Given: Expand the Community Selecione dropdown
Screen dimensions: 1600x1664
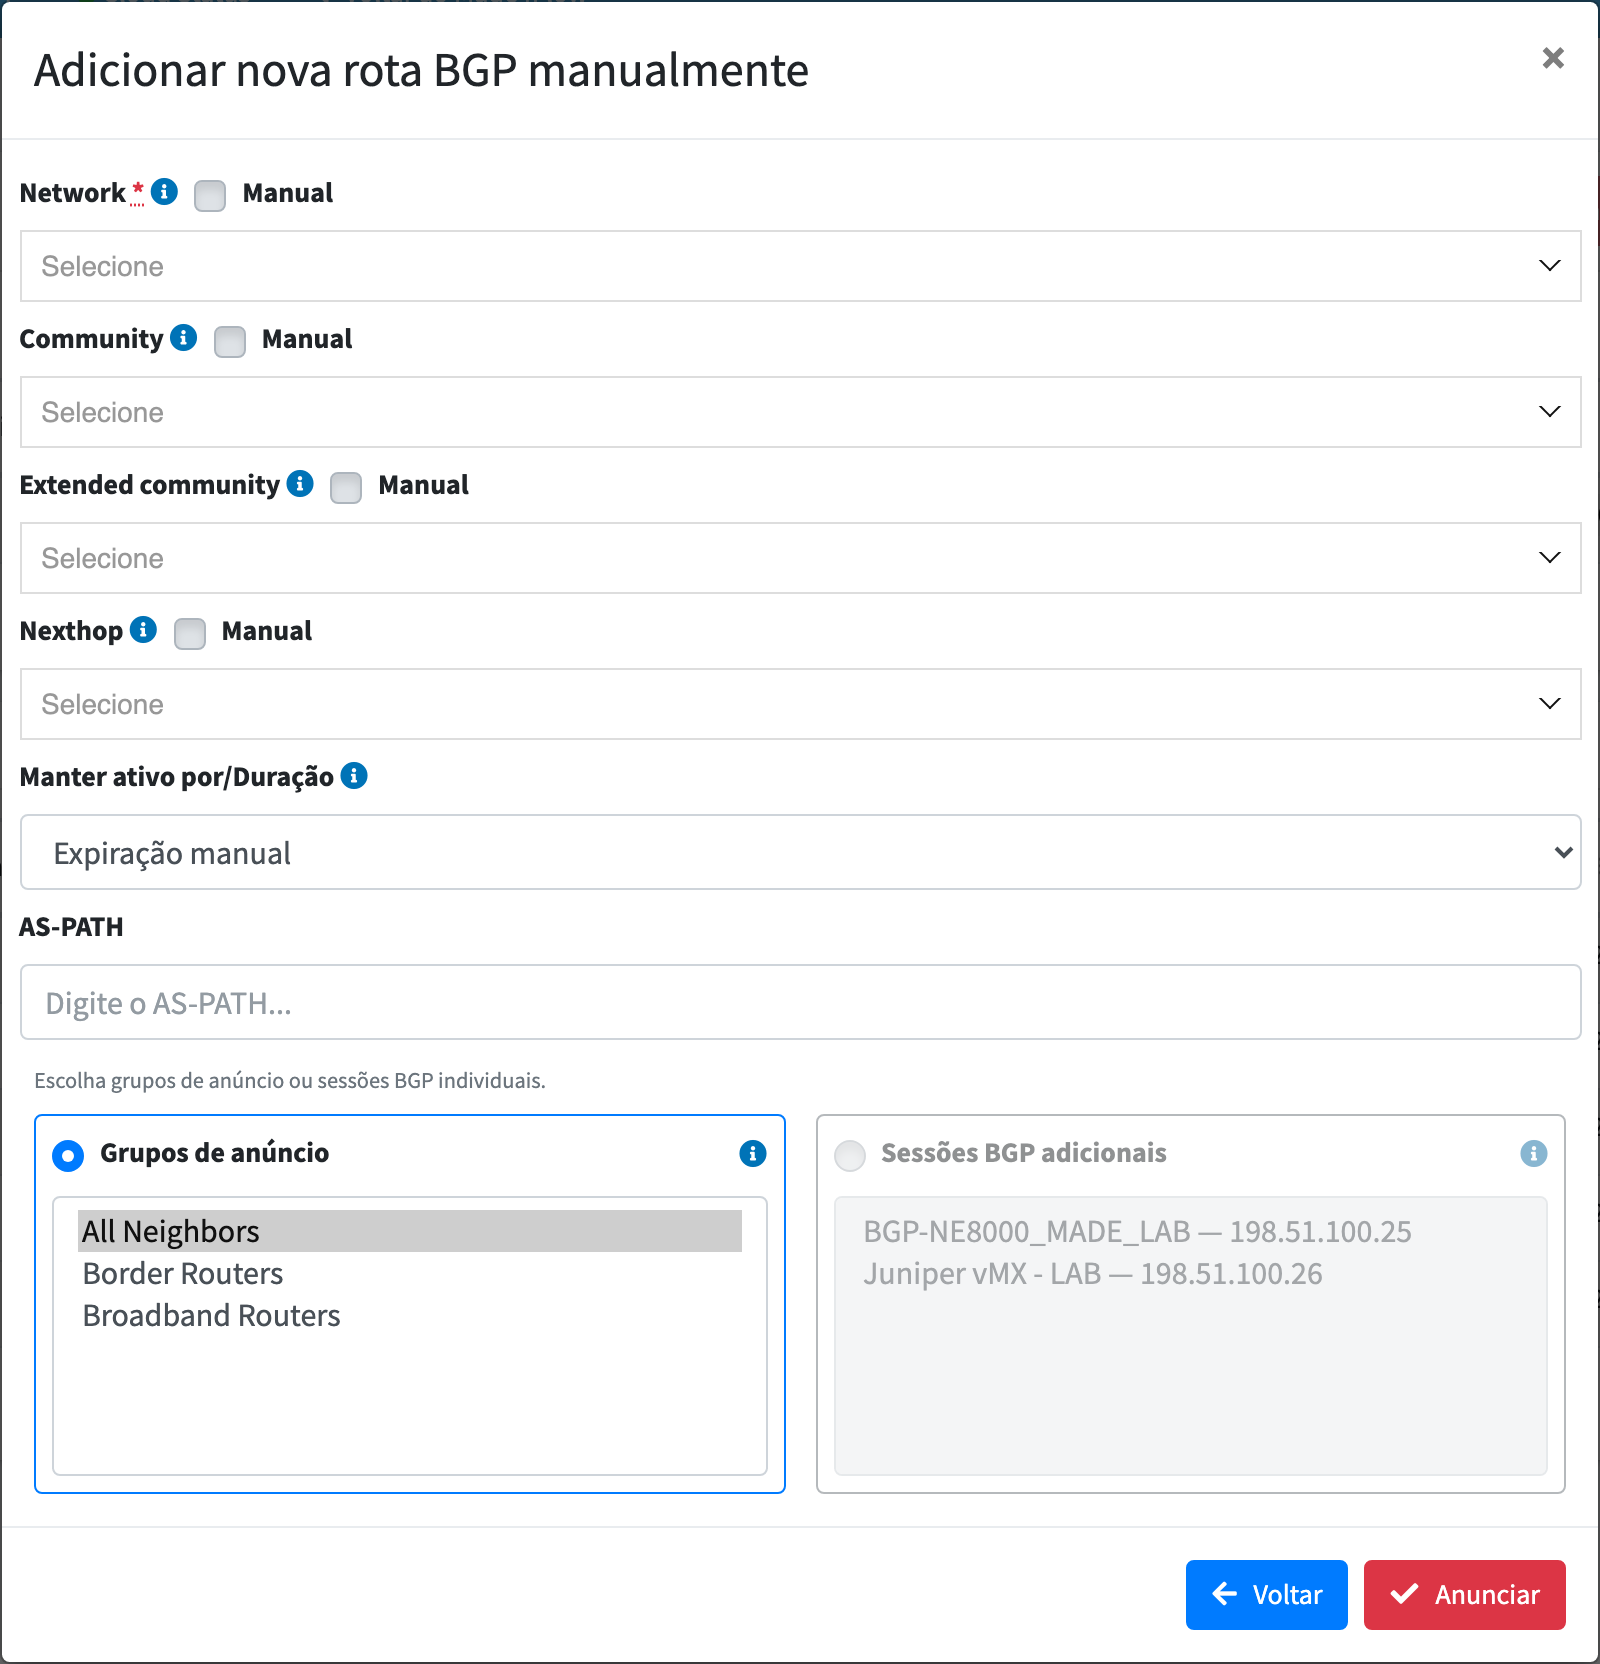Looking at the screenshot, I should (x=801, y=412).
